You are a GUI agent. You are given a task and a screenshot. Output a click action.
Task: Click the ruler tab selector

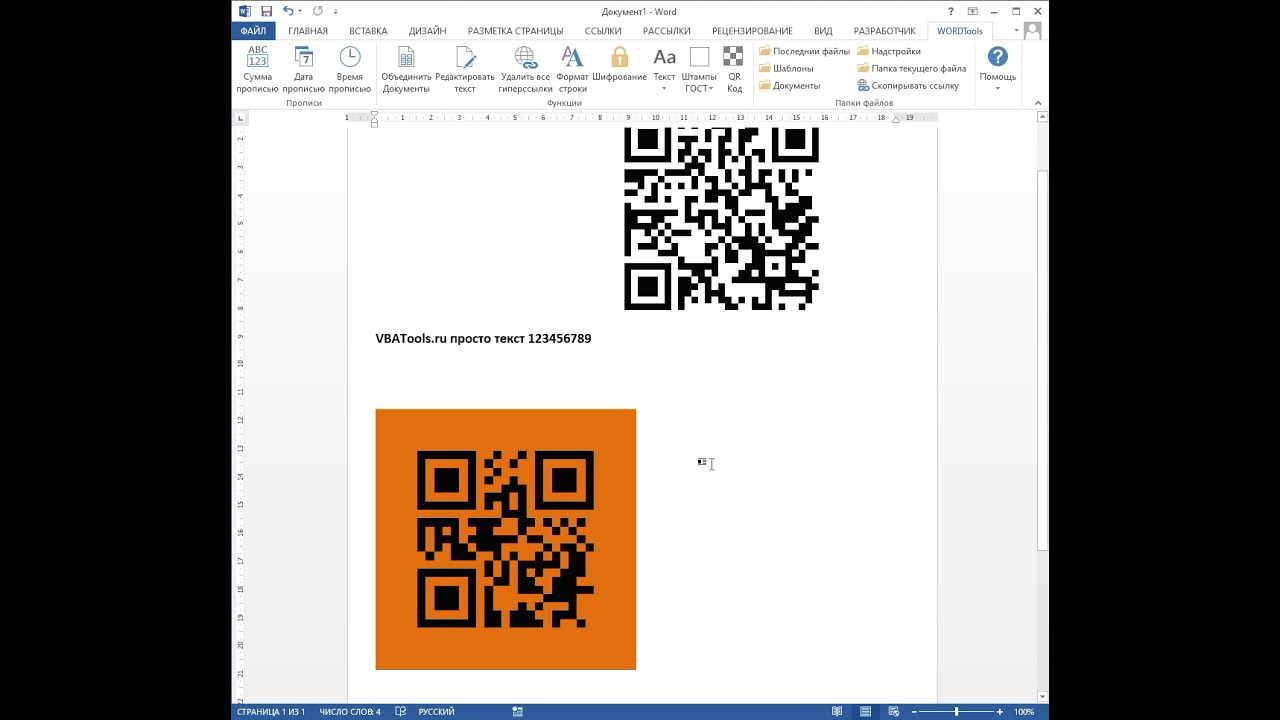(240, 118)
